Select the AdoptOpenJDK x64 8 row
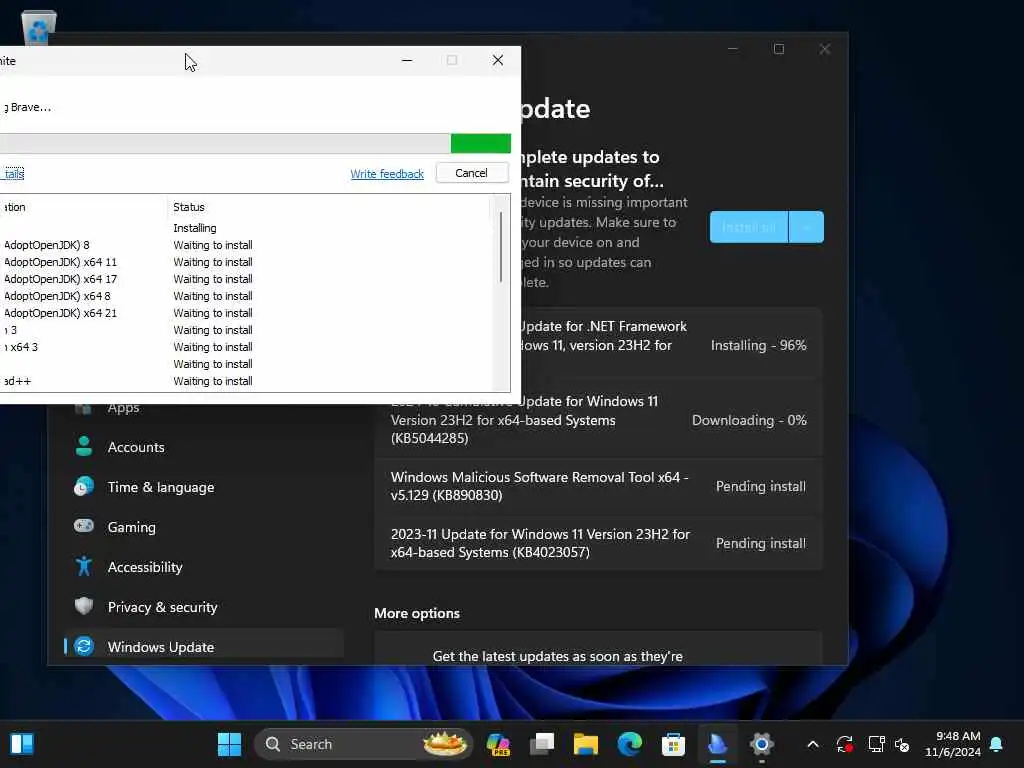The image size is (1024, 768). [x=245, y=296]
